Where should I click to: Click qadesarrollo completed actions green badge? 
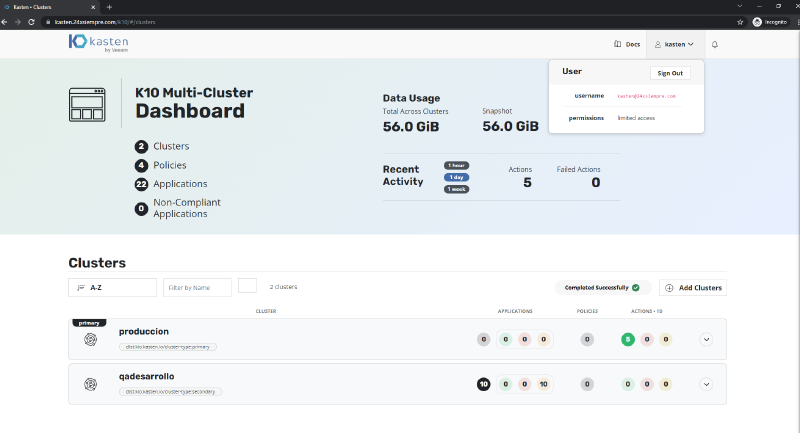(628, 384)
